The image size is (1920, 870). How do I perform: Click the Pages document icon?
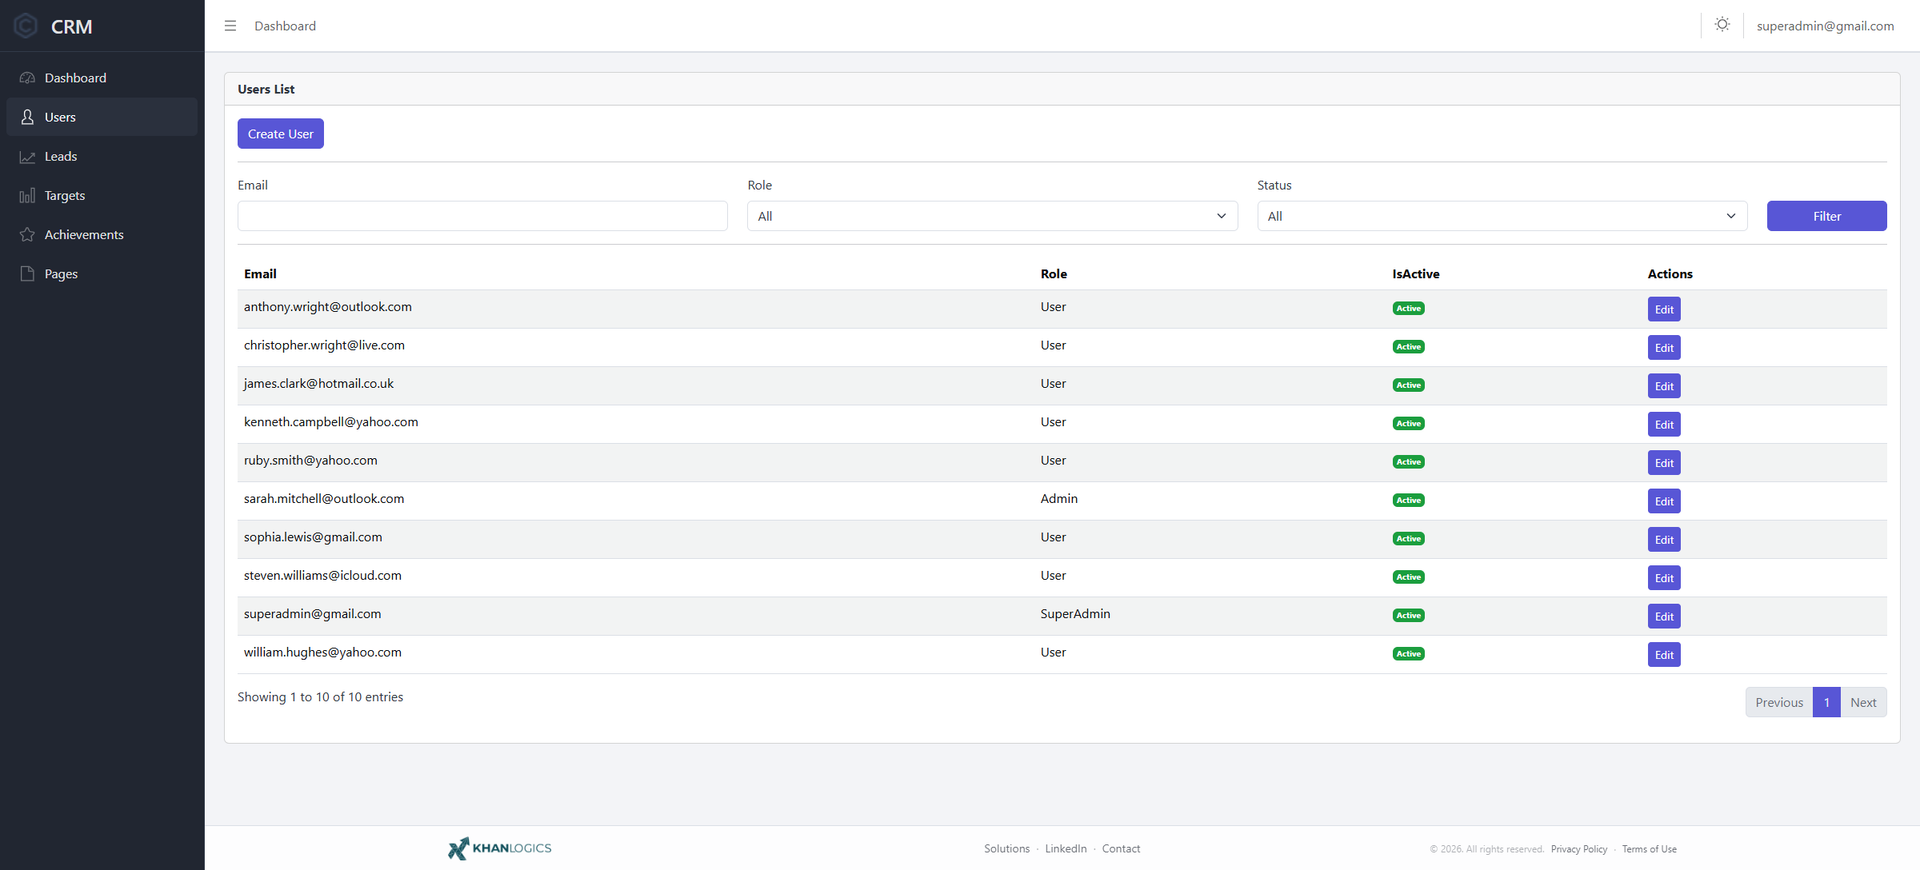click(27, 274)
